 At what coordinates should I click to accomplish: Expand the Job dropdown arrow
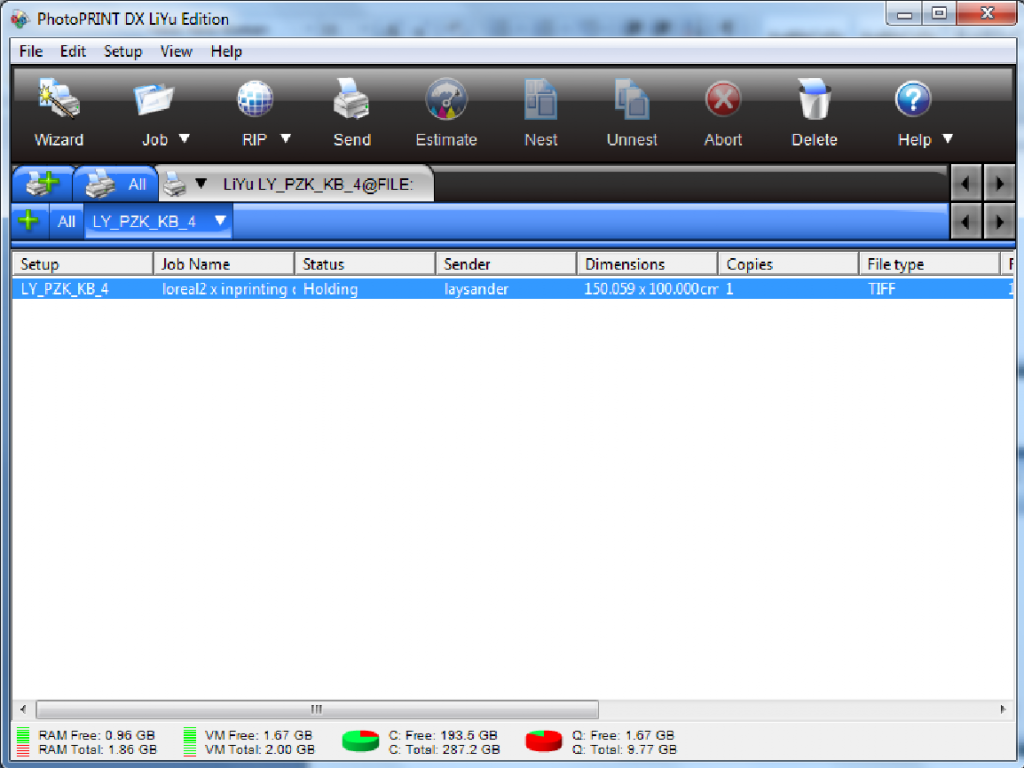coord(184,139)
